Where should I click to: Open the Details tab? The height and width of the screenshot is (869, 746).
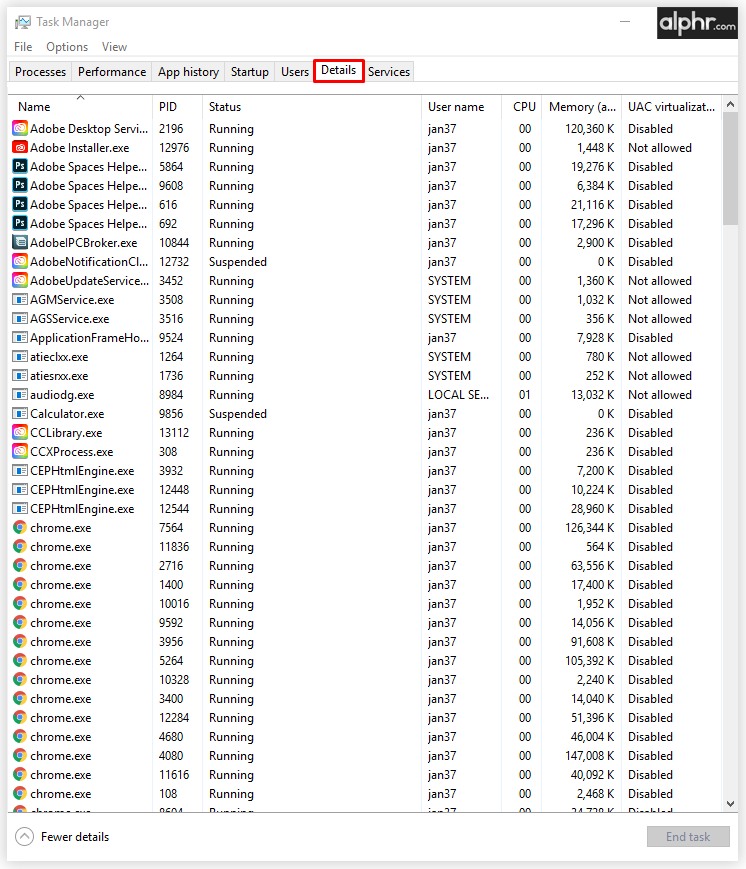[x=339, y=70]
